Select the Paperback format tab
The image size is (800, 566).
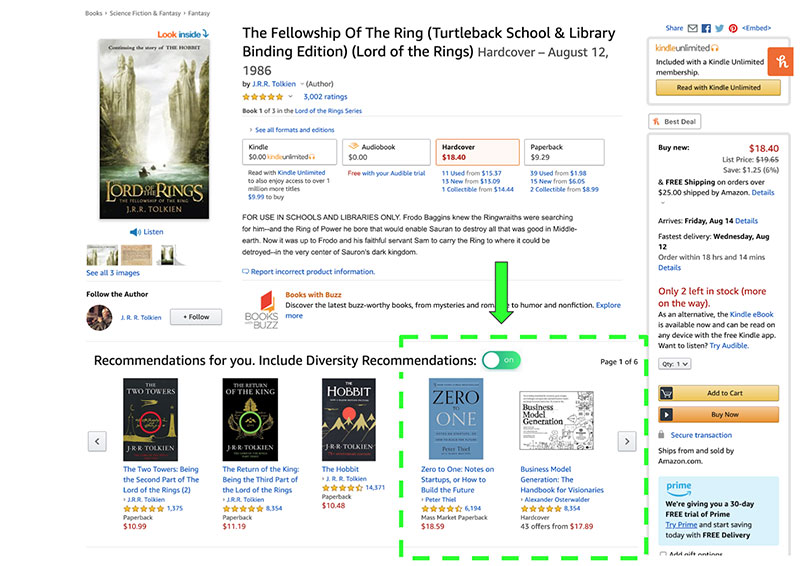point(564,152)
